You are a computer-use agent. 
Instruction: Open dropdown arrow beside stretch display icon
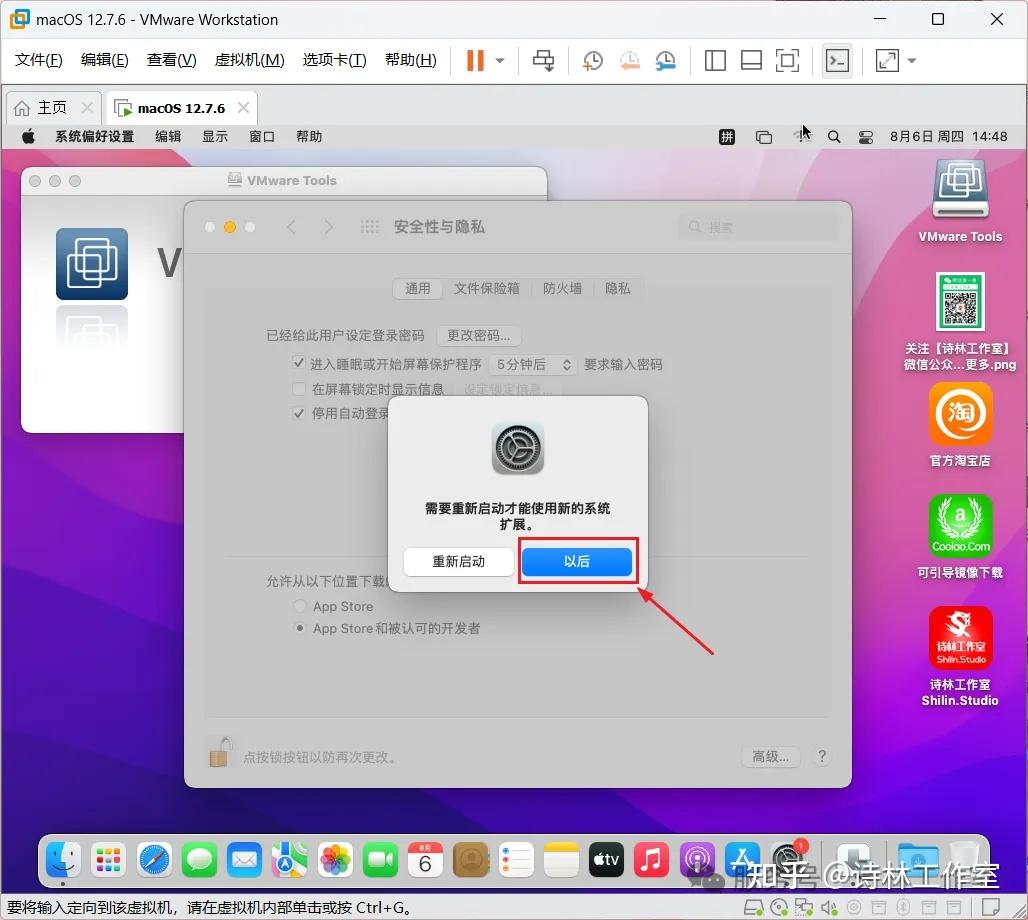pos(911,60)
